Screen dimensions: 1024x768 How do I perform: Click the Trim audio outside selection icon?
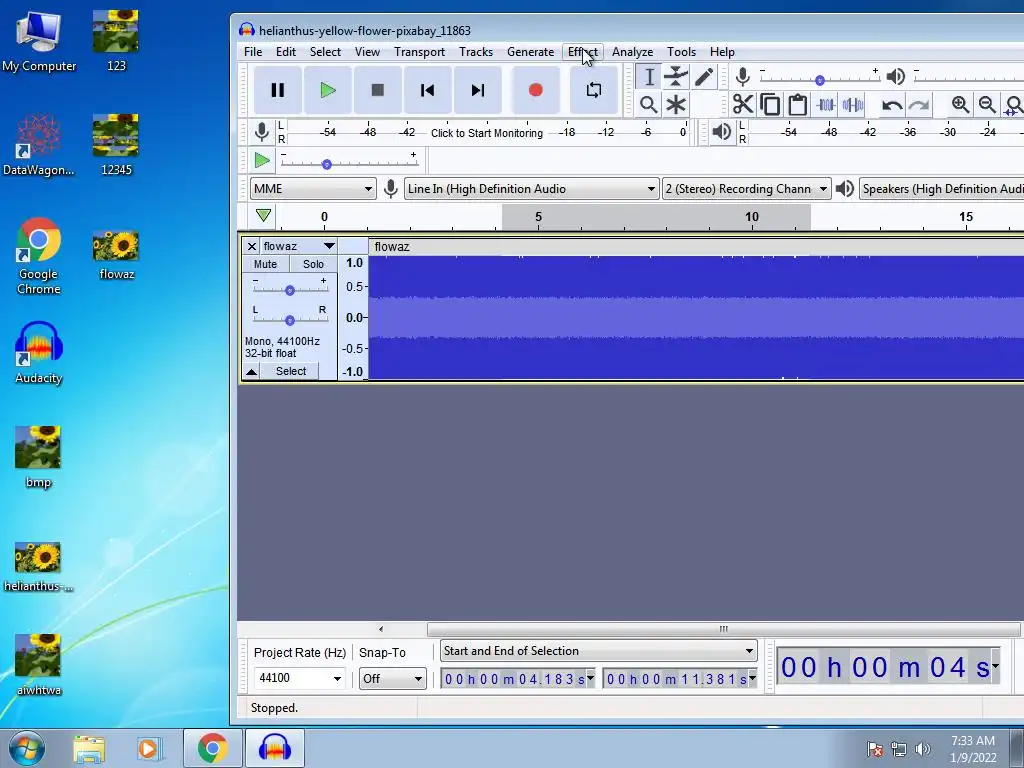click(x=825, y=104)
